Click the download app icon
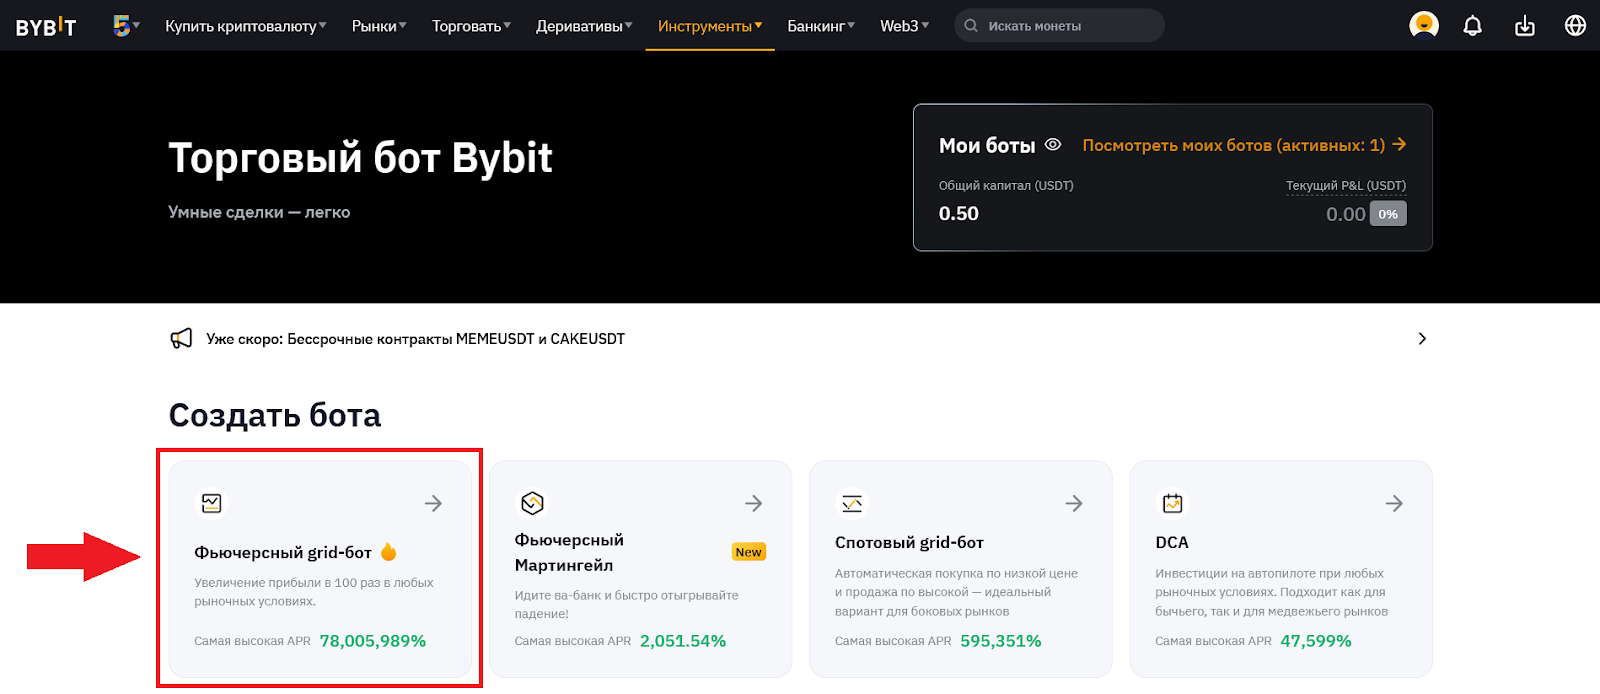This screenshot has width=1600, height=694. (1525, 26)
